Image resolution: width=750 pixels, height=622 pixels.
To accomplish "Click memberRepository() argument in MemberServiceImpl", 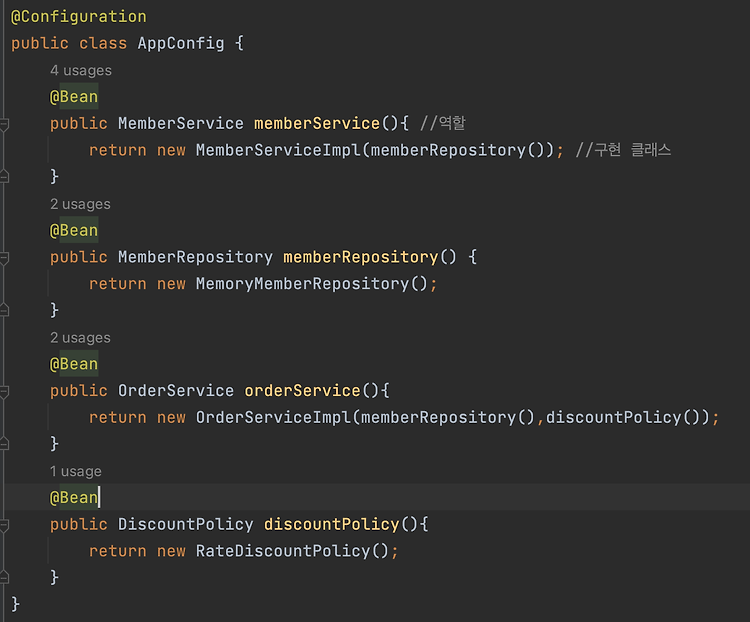I will coord(458,150).
